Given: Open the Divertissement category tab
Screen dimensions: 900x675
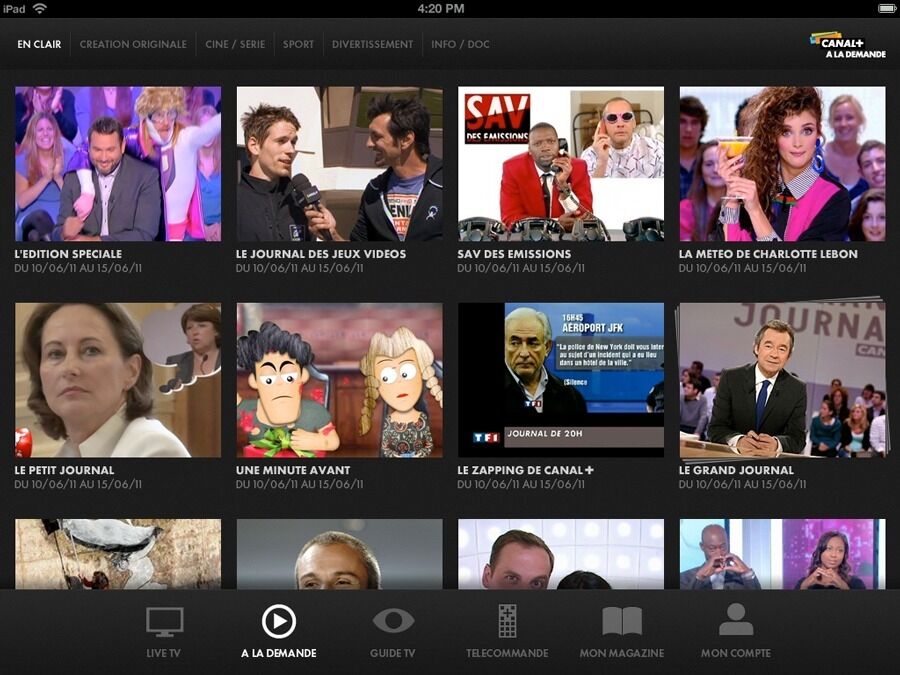Looking at the screenshot, I should [372, 45].
